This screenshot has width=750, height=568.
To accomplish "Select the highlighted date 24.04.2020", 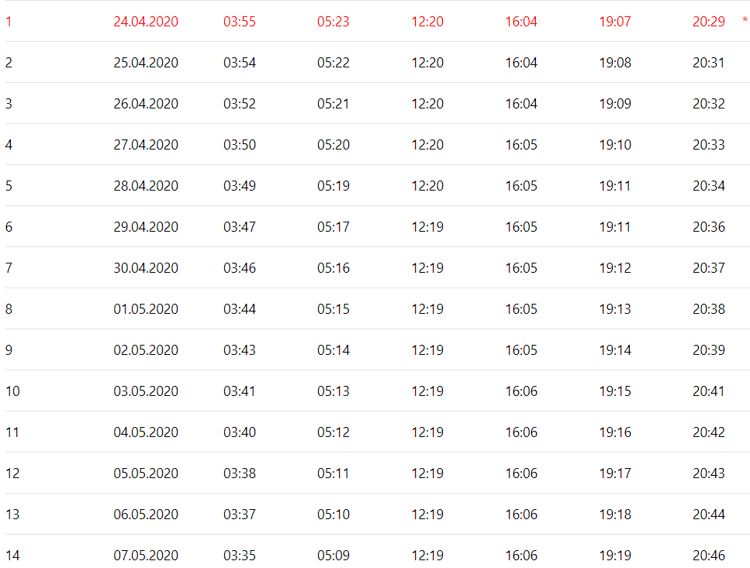I will pos(146,21).
